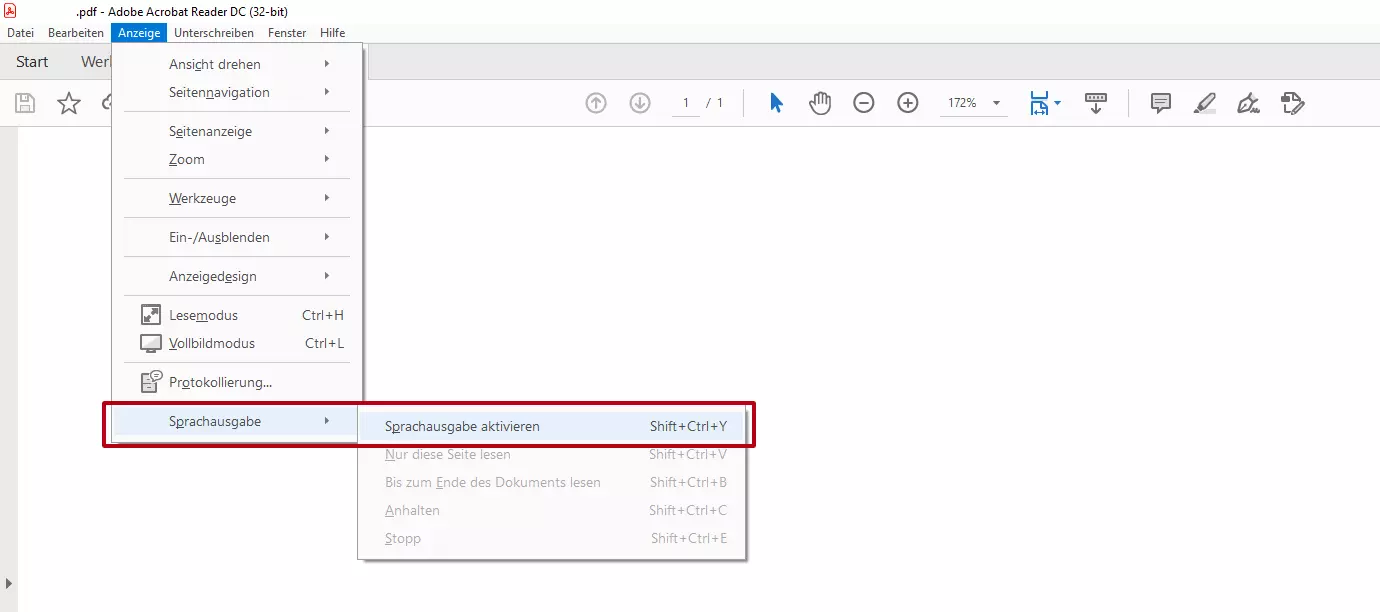Add bookmark with the star icon
This screenshot has height=612, width=1380.
coord(69,103)
